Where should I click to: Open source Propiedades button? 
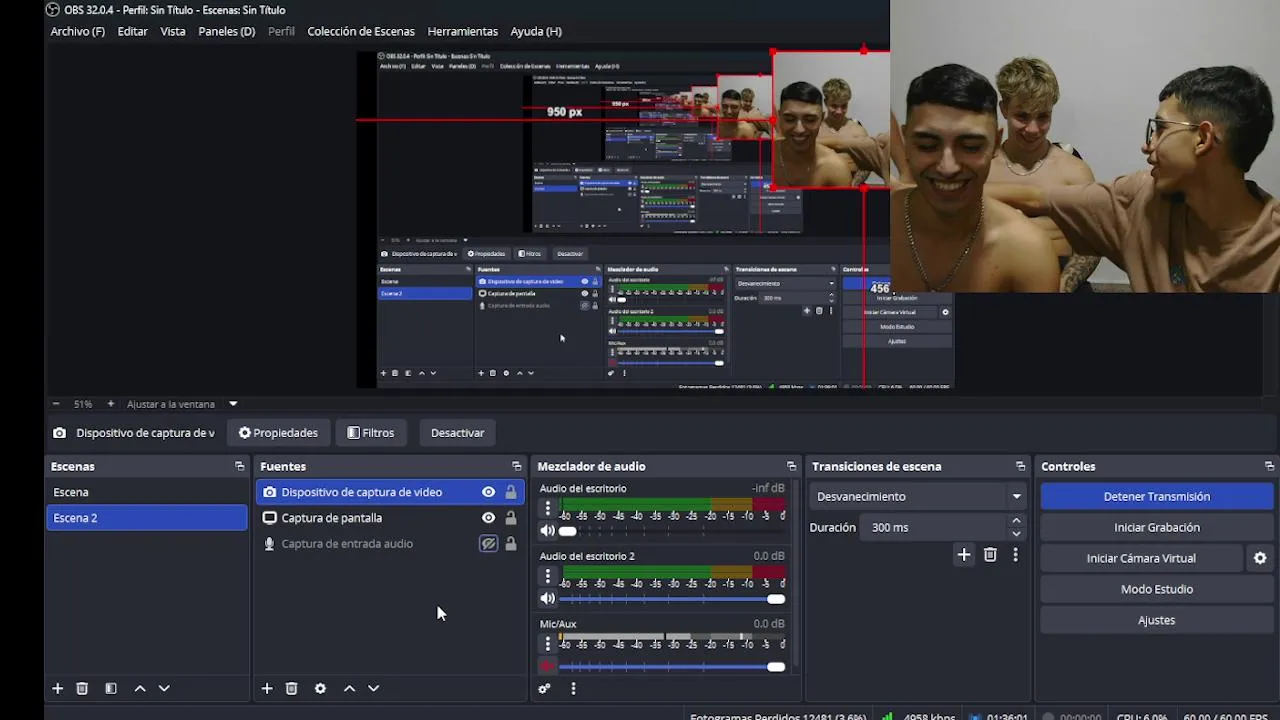pos(278,433)
